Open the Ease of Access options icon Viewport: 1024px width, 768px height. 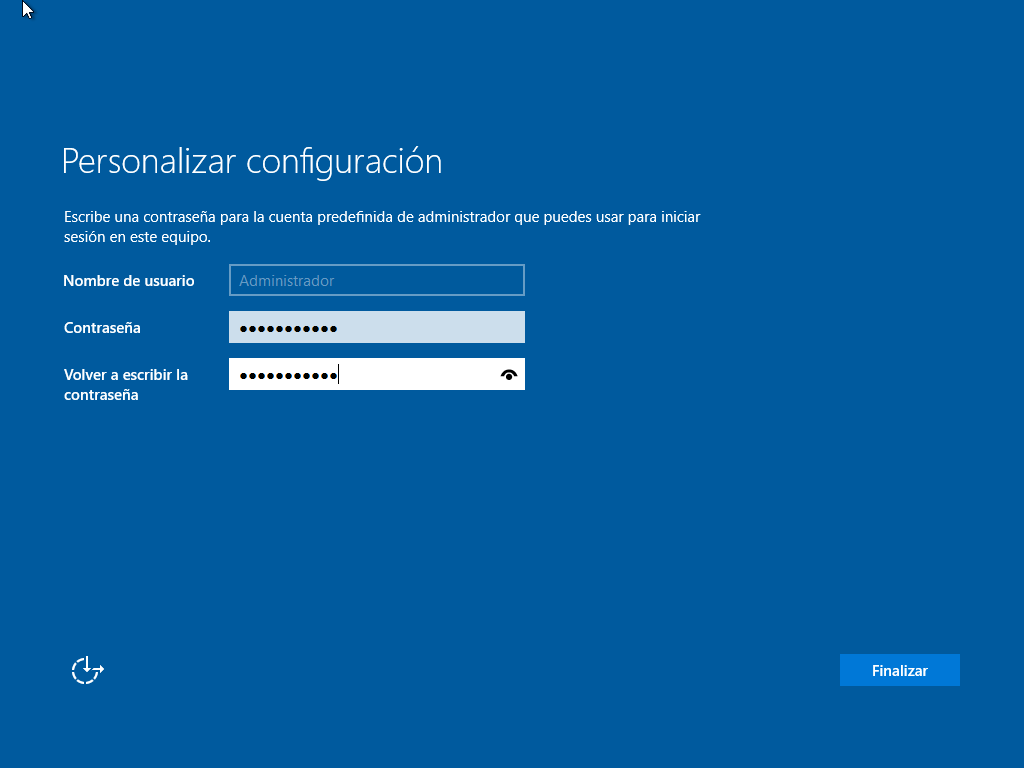tap(87, 670)
